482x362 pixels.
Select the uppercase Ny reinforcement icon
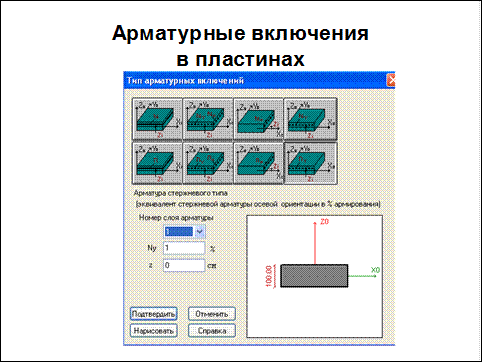310,119
